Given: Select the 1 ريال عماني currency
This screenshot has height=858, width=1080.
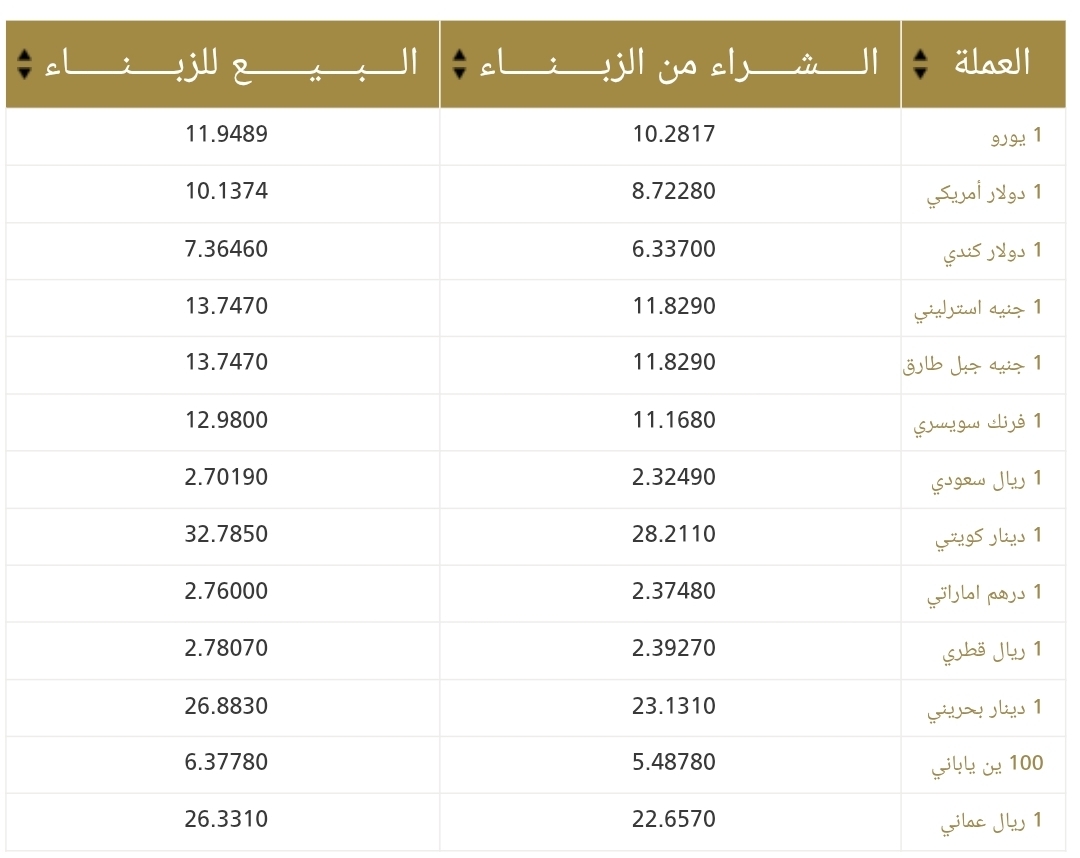Looking at the screenshot, I should click(x=991, y=822).
